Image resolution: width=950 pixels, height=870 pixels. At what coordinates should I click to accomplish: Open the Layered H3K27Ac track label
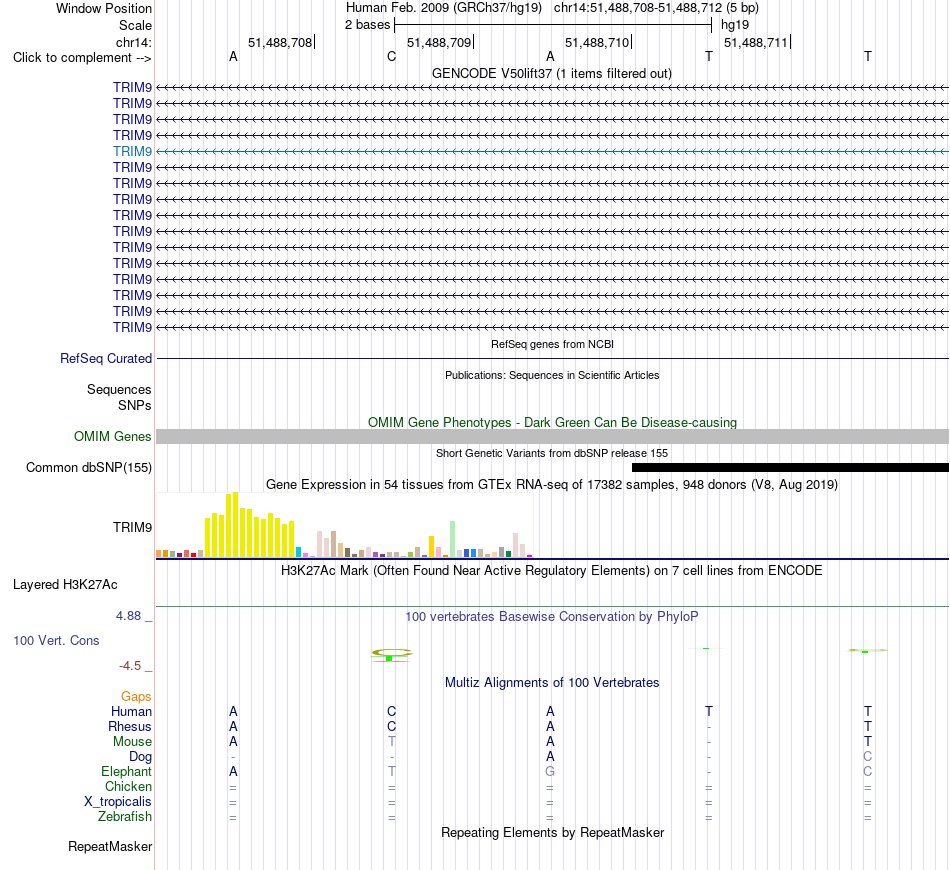65,585
